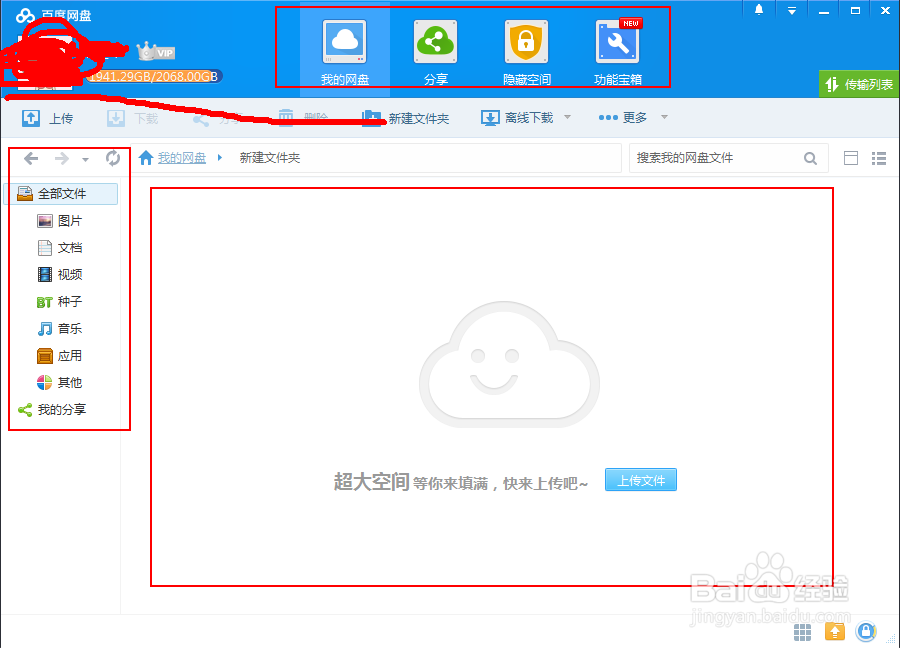Image resolution: width=900 pixels, height=648 pixels.
Task: Select the 其他 category
Action: [60, 383]
